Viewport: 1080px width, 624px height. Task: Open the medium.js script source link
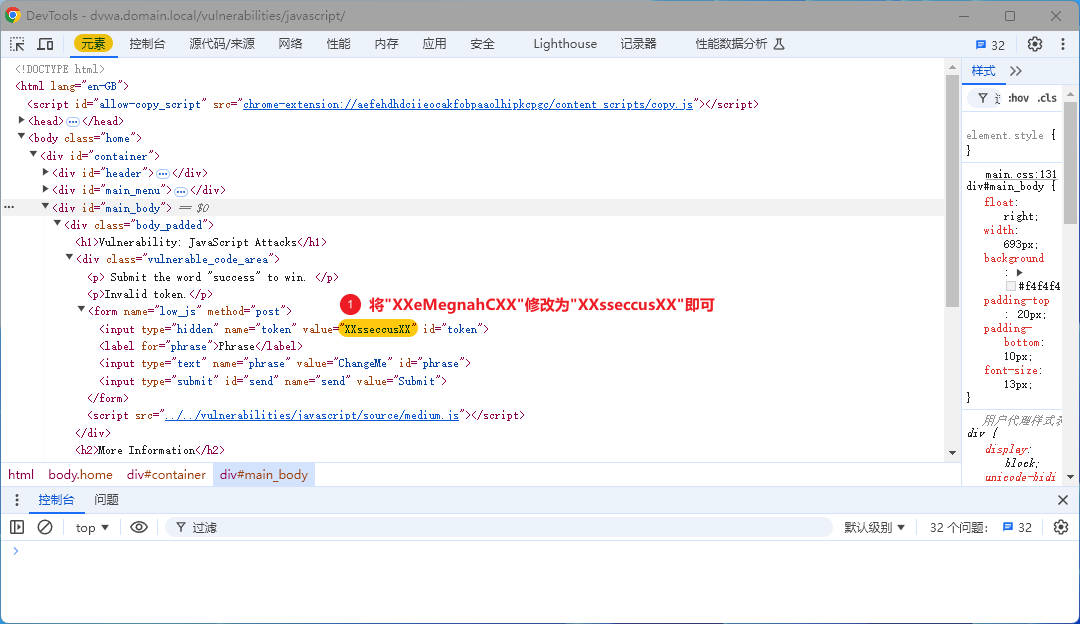click(x=312, y=415)
